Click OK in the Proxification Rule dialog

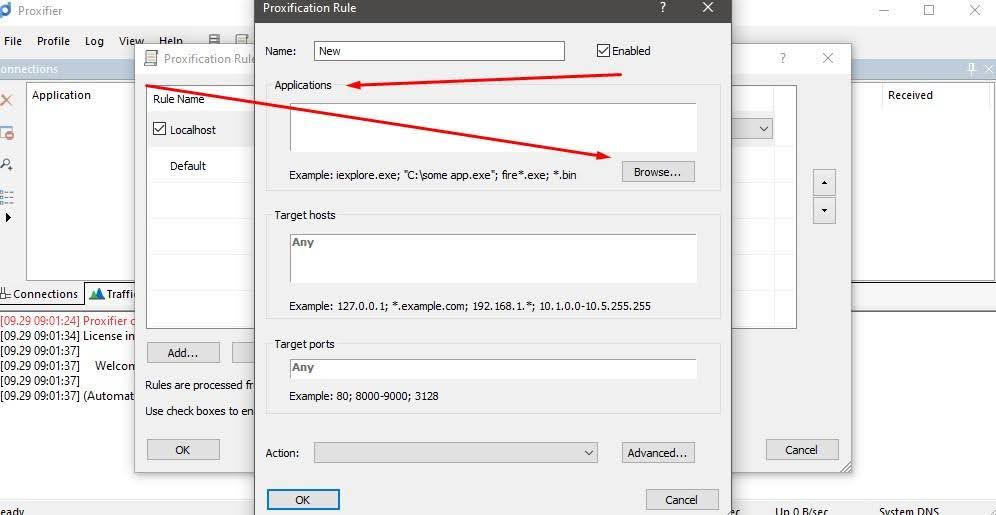point(303,500)
